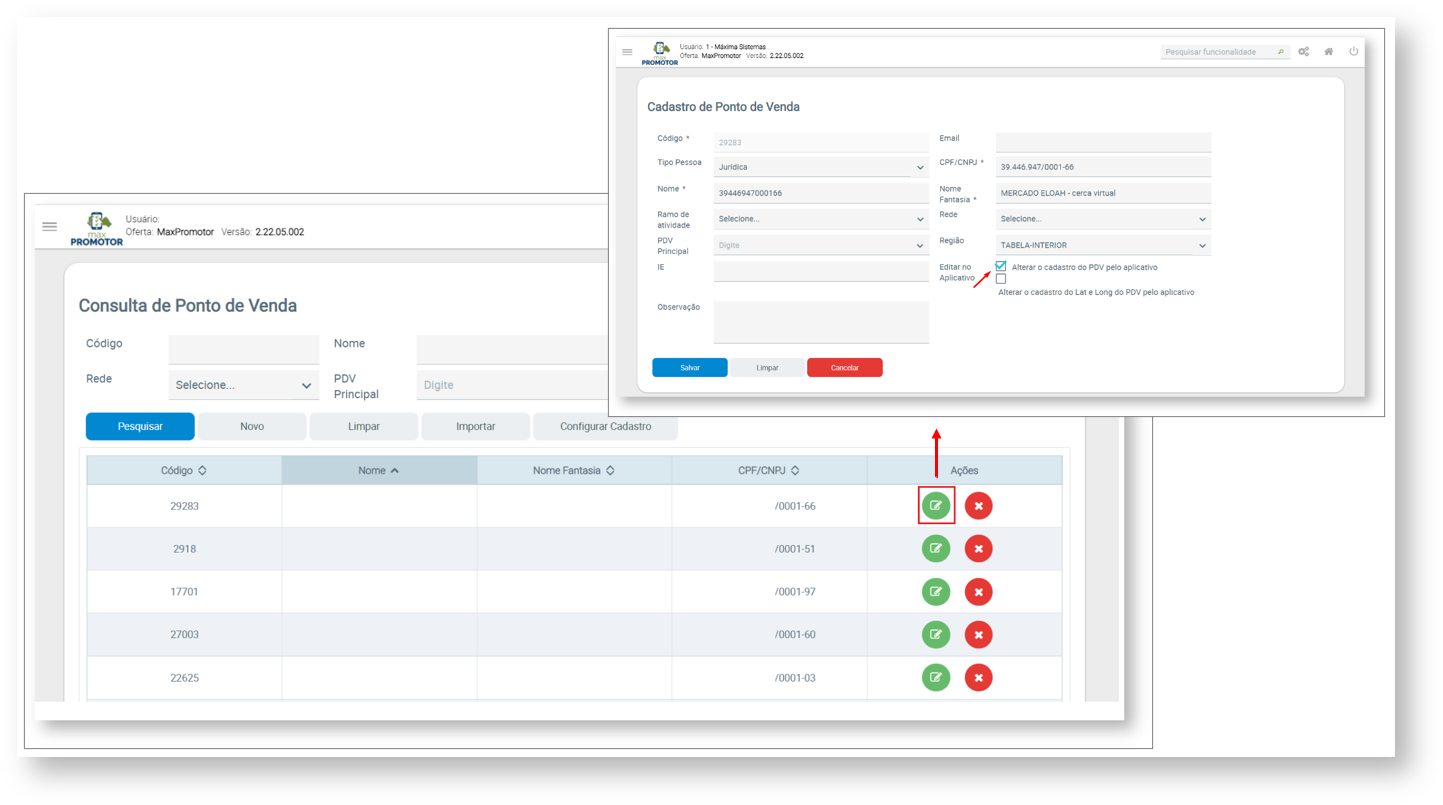
Task: Open the Região dropdown showing TABELA-INTERIOR
Action: coord(1103,245)
